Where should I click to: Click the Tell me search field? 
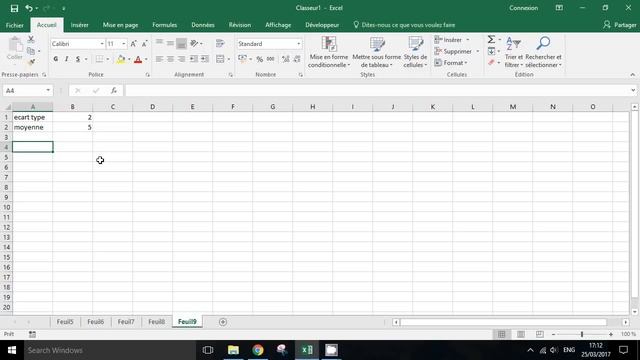coord(404,25)
